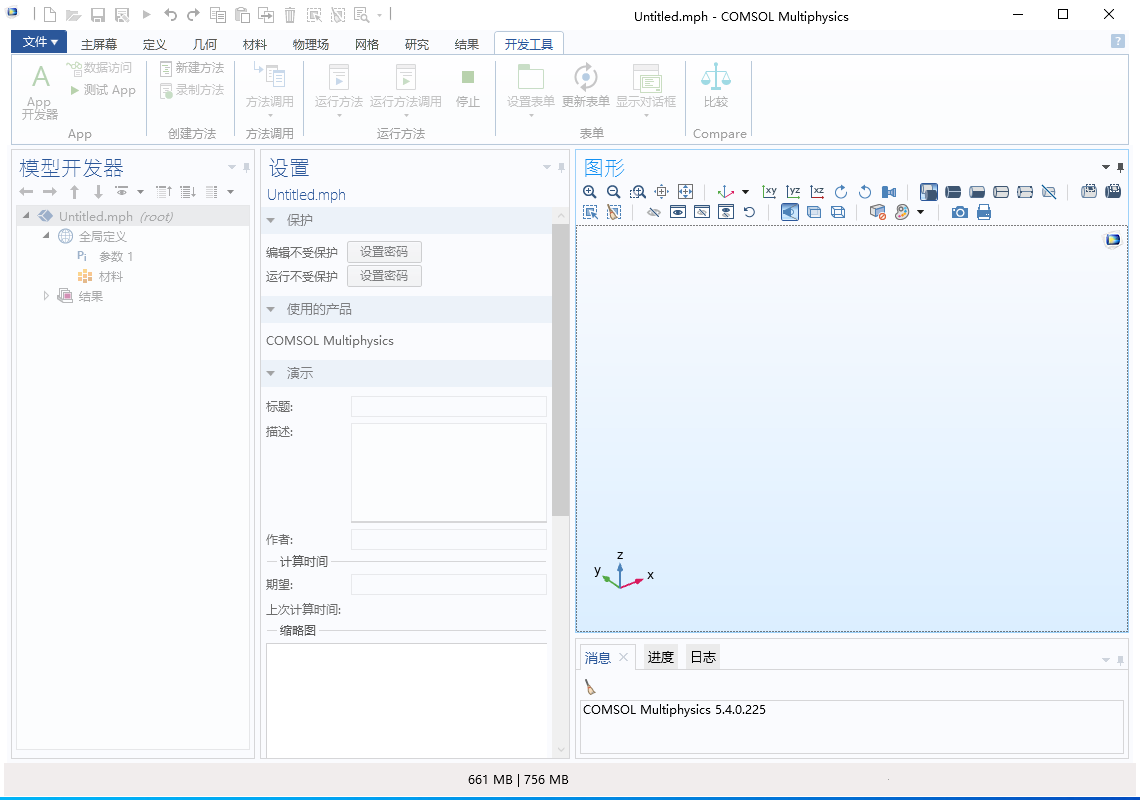Toggle the orthographic projection highlighted button
This screenshot has height=800, width=1140.
[x=790, y=212]
